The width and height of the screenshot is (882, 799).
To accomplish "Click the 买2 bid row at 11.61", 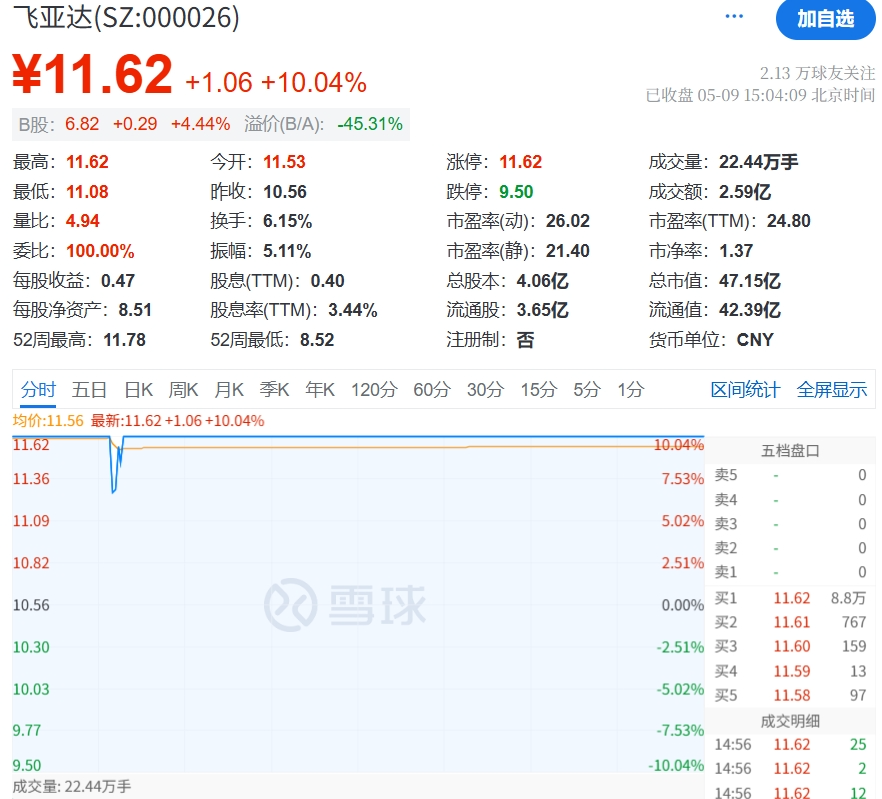I will tap(790, 622).
